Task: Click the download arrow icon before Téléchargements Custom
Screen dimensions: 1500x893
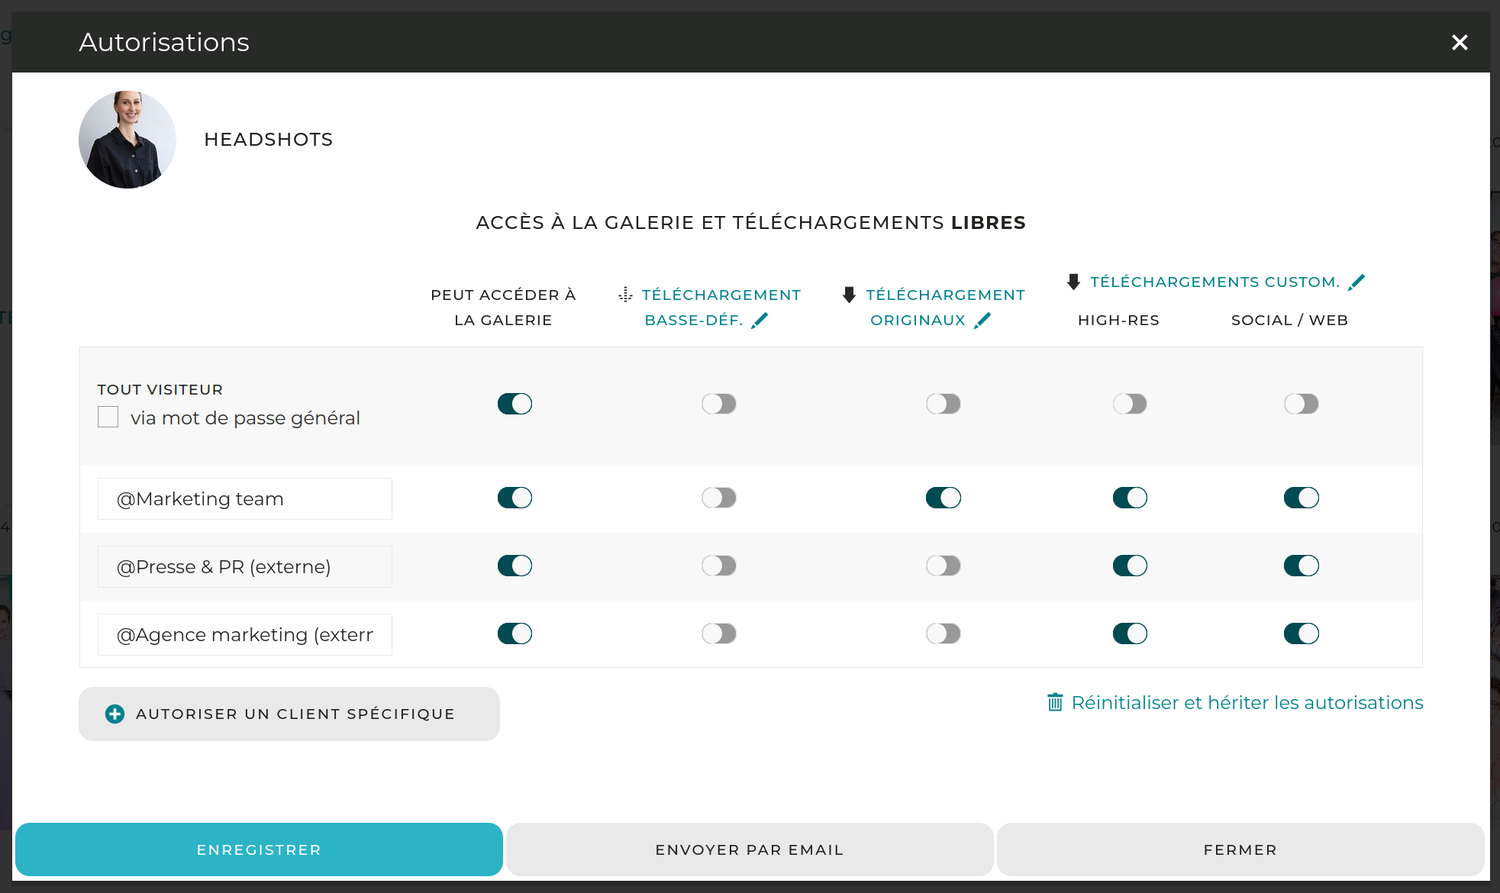Action: 1073,282
